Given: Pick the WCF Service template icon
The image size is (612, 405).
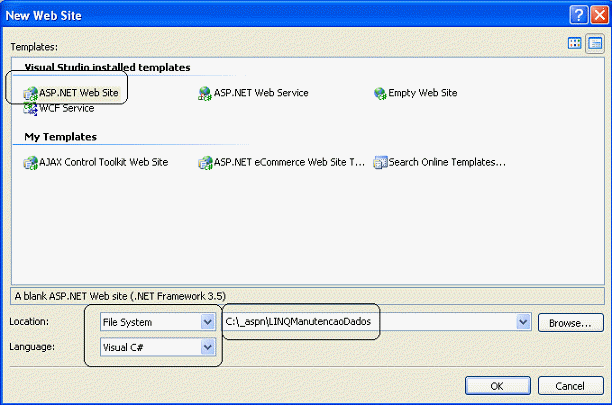Looking at the screenshot, I should pyautogui.click(x=30, y=109).
